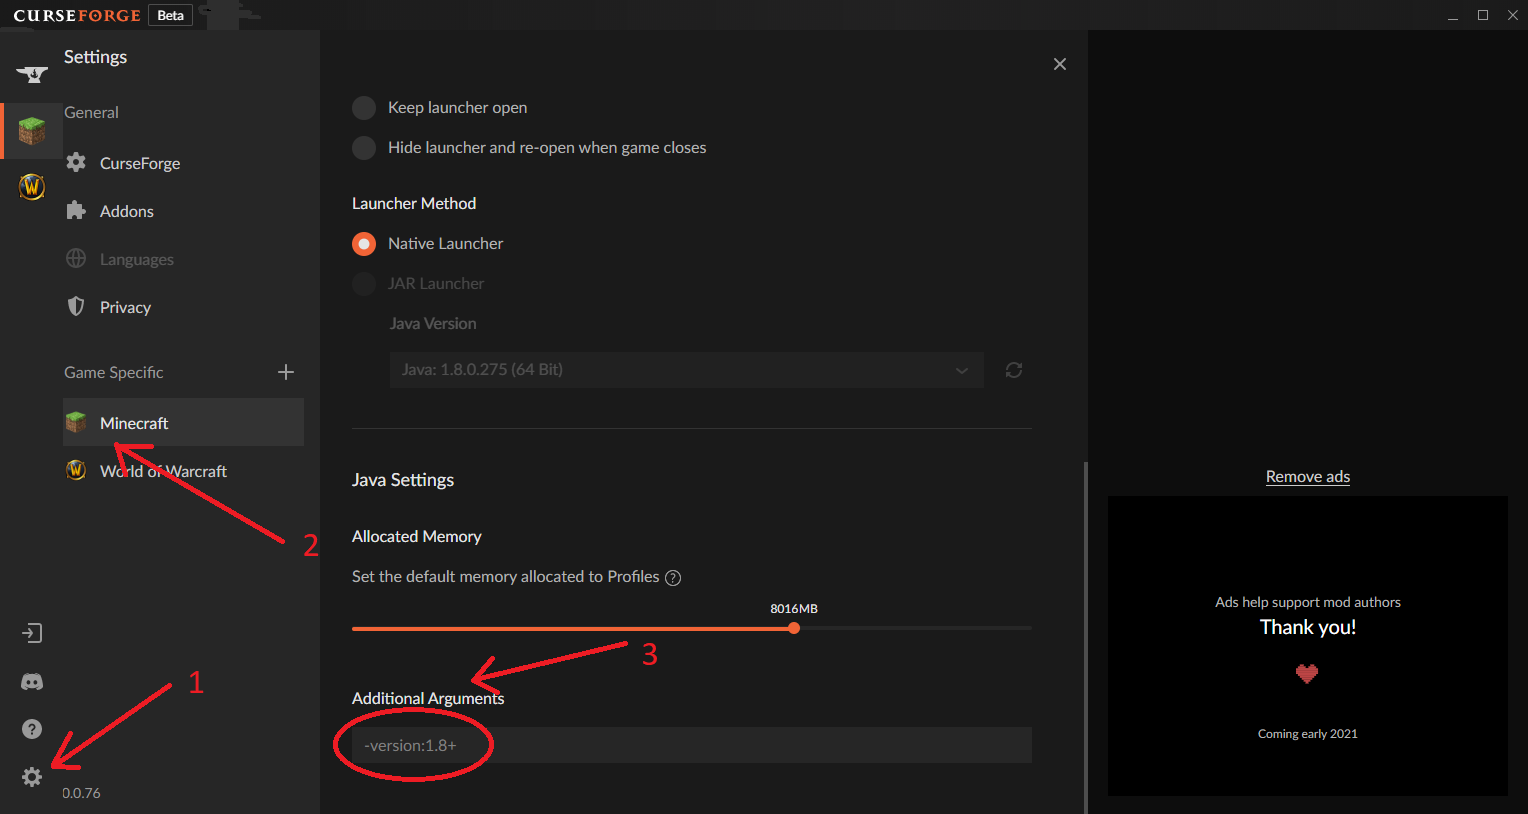Click the version number 0.0.76 text

(x=81, y=793)
